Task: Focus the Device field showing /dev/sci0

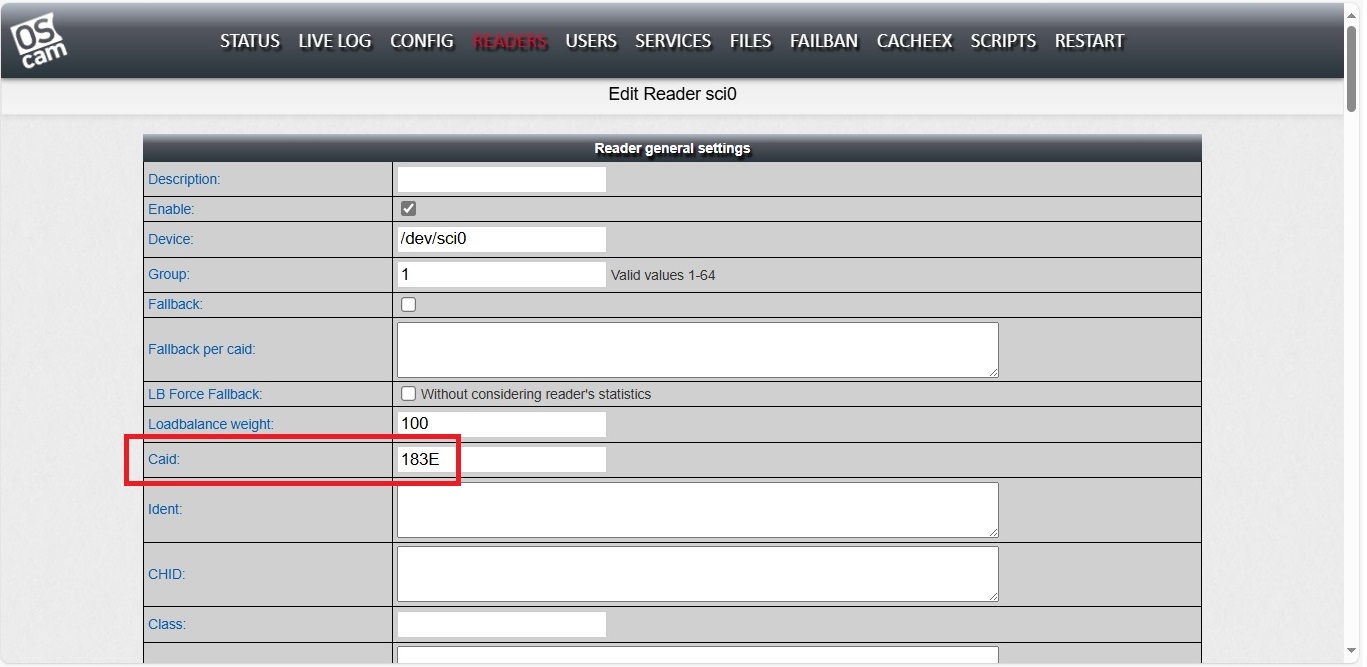Action: pos(501,240)
